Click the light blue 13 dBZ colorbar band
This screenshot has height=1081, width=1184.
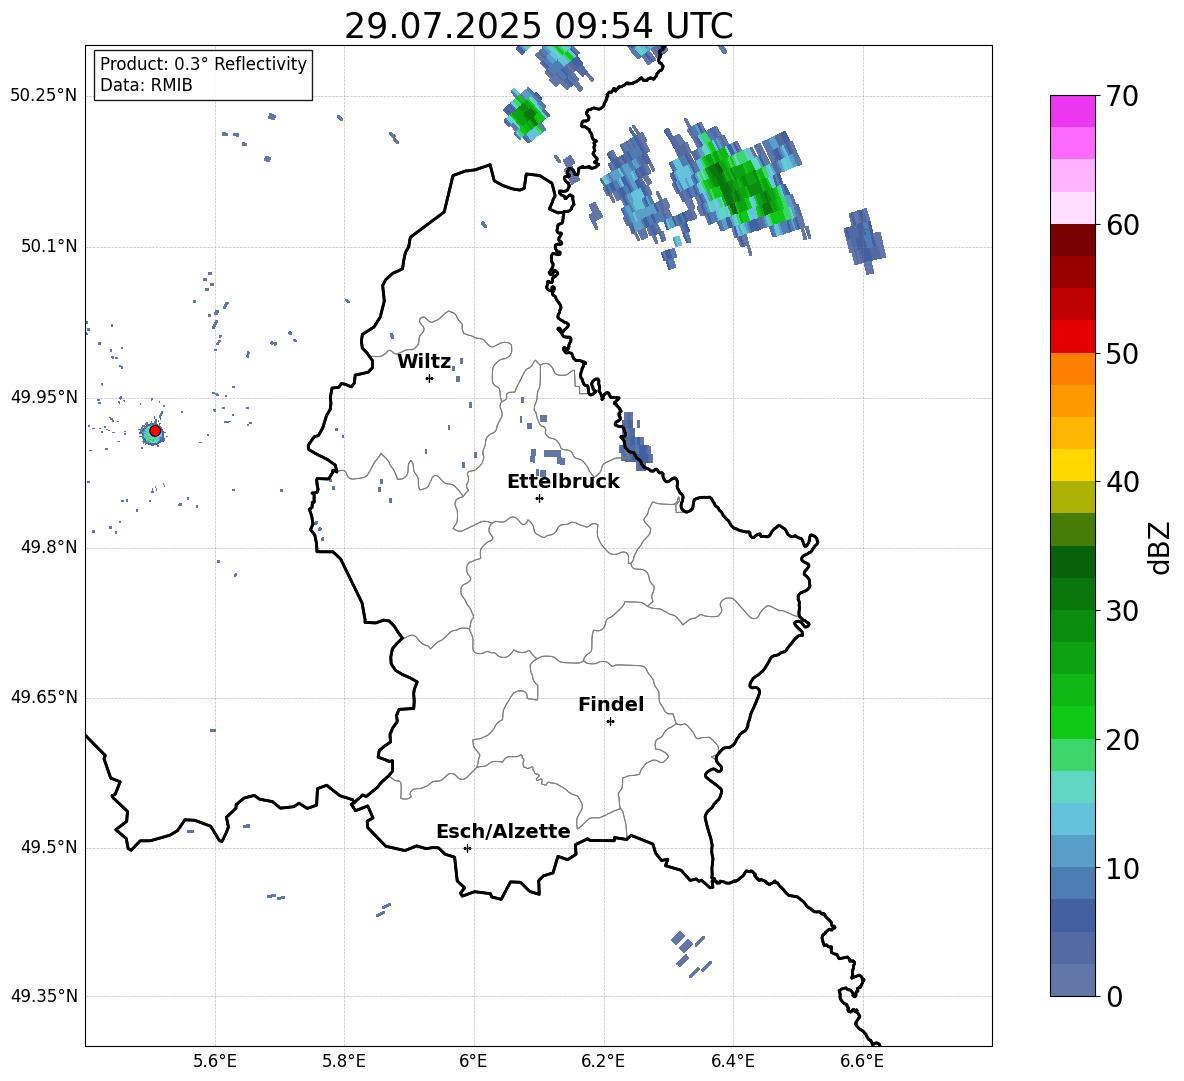coord(1072,819)
